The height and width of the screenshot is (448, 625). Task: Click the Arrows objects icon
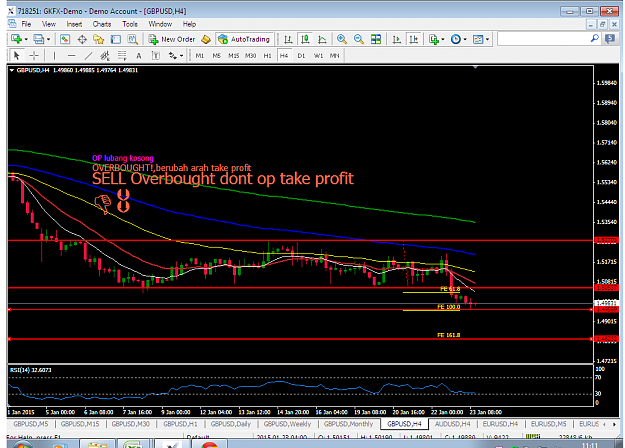173,56
